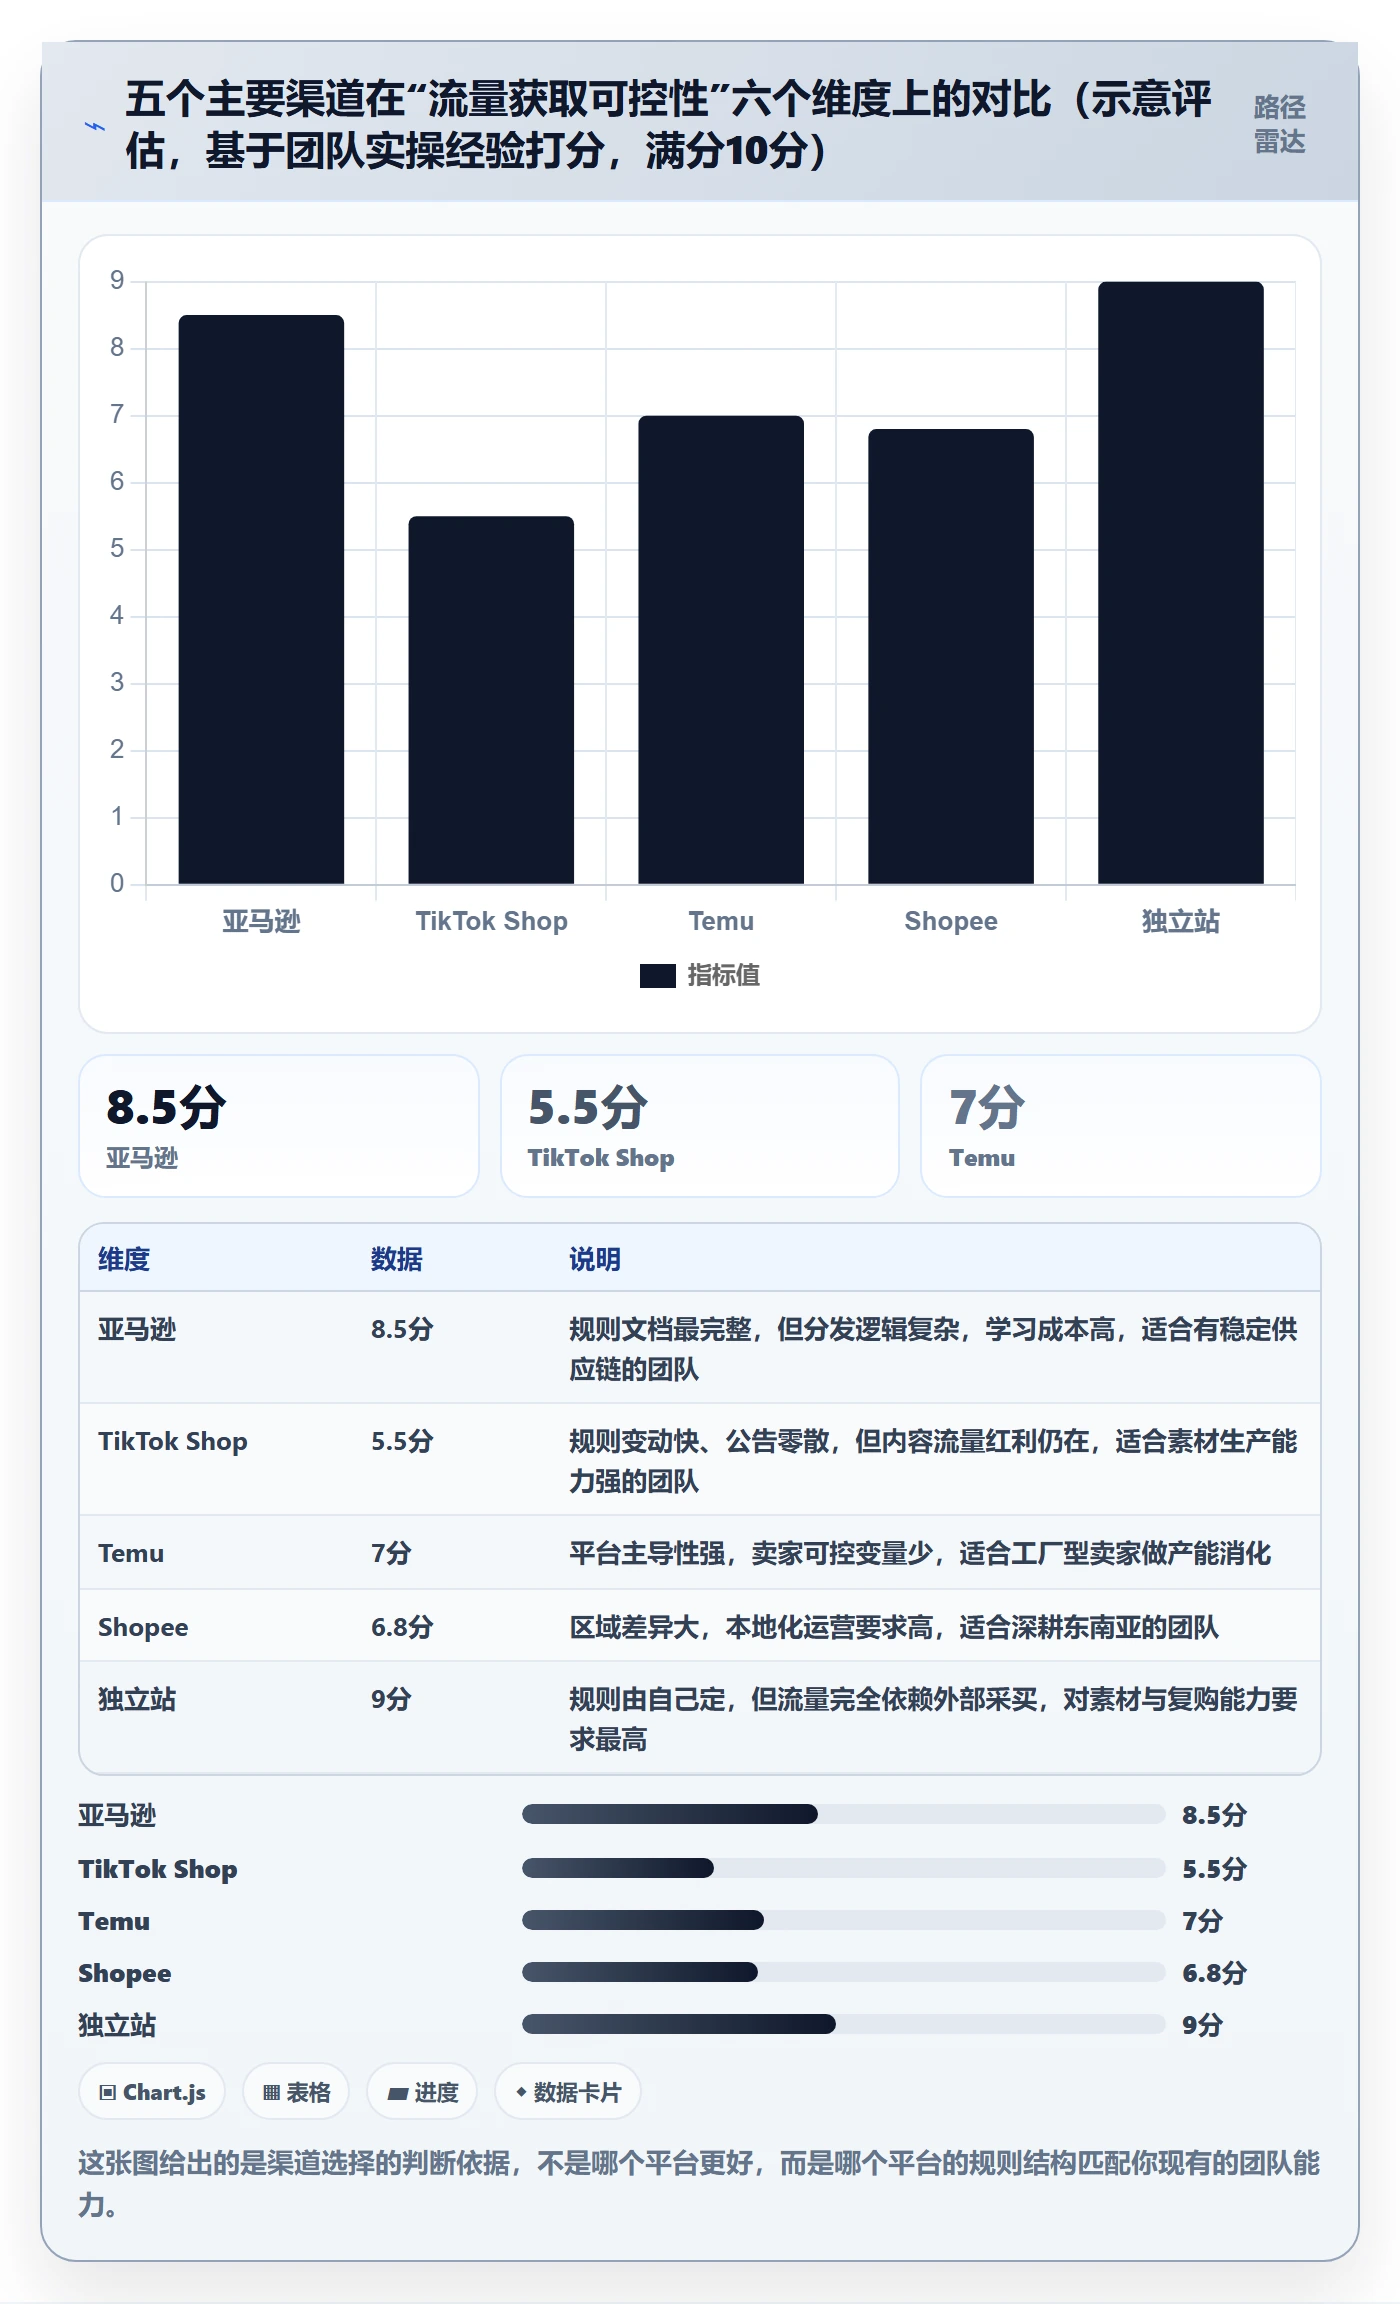This screenshot has height=2304, width=1400.
Task: Click the 亚马逊 cell in the table
Action: click(x=137, y=1329)
